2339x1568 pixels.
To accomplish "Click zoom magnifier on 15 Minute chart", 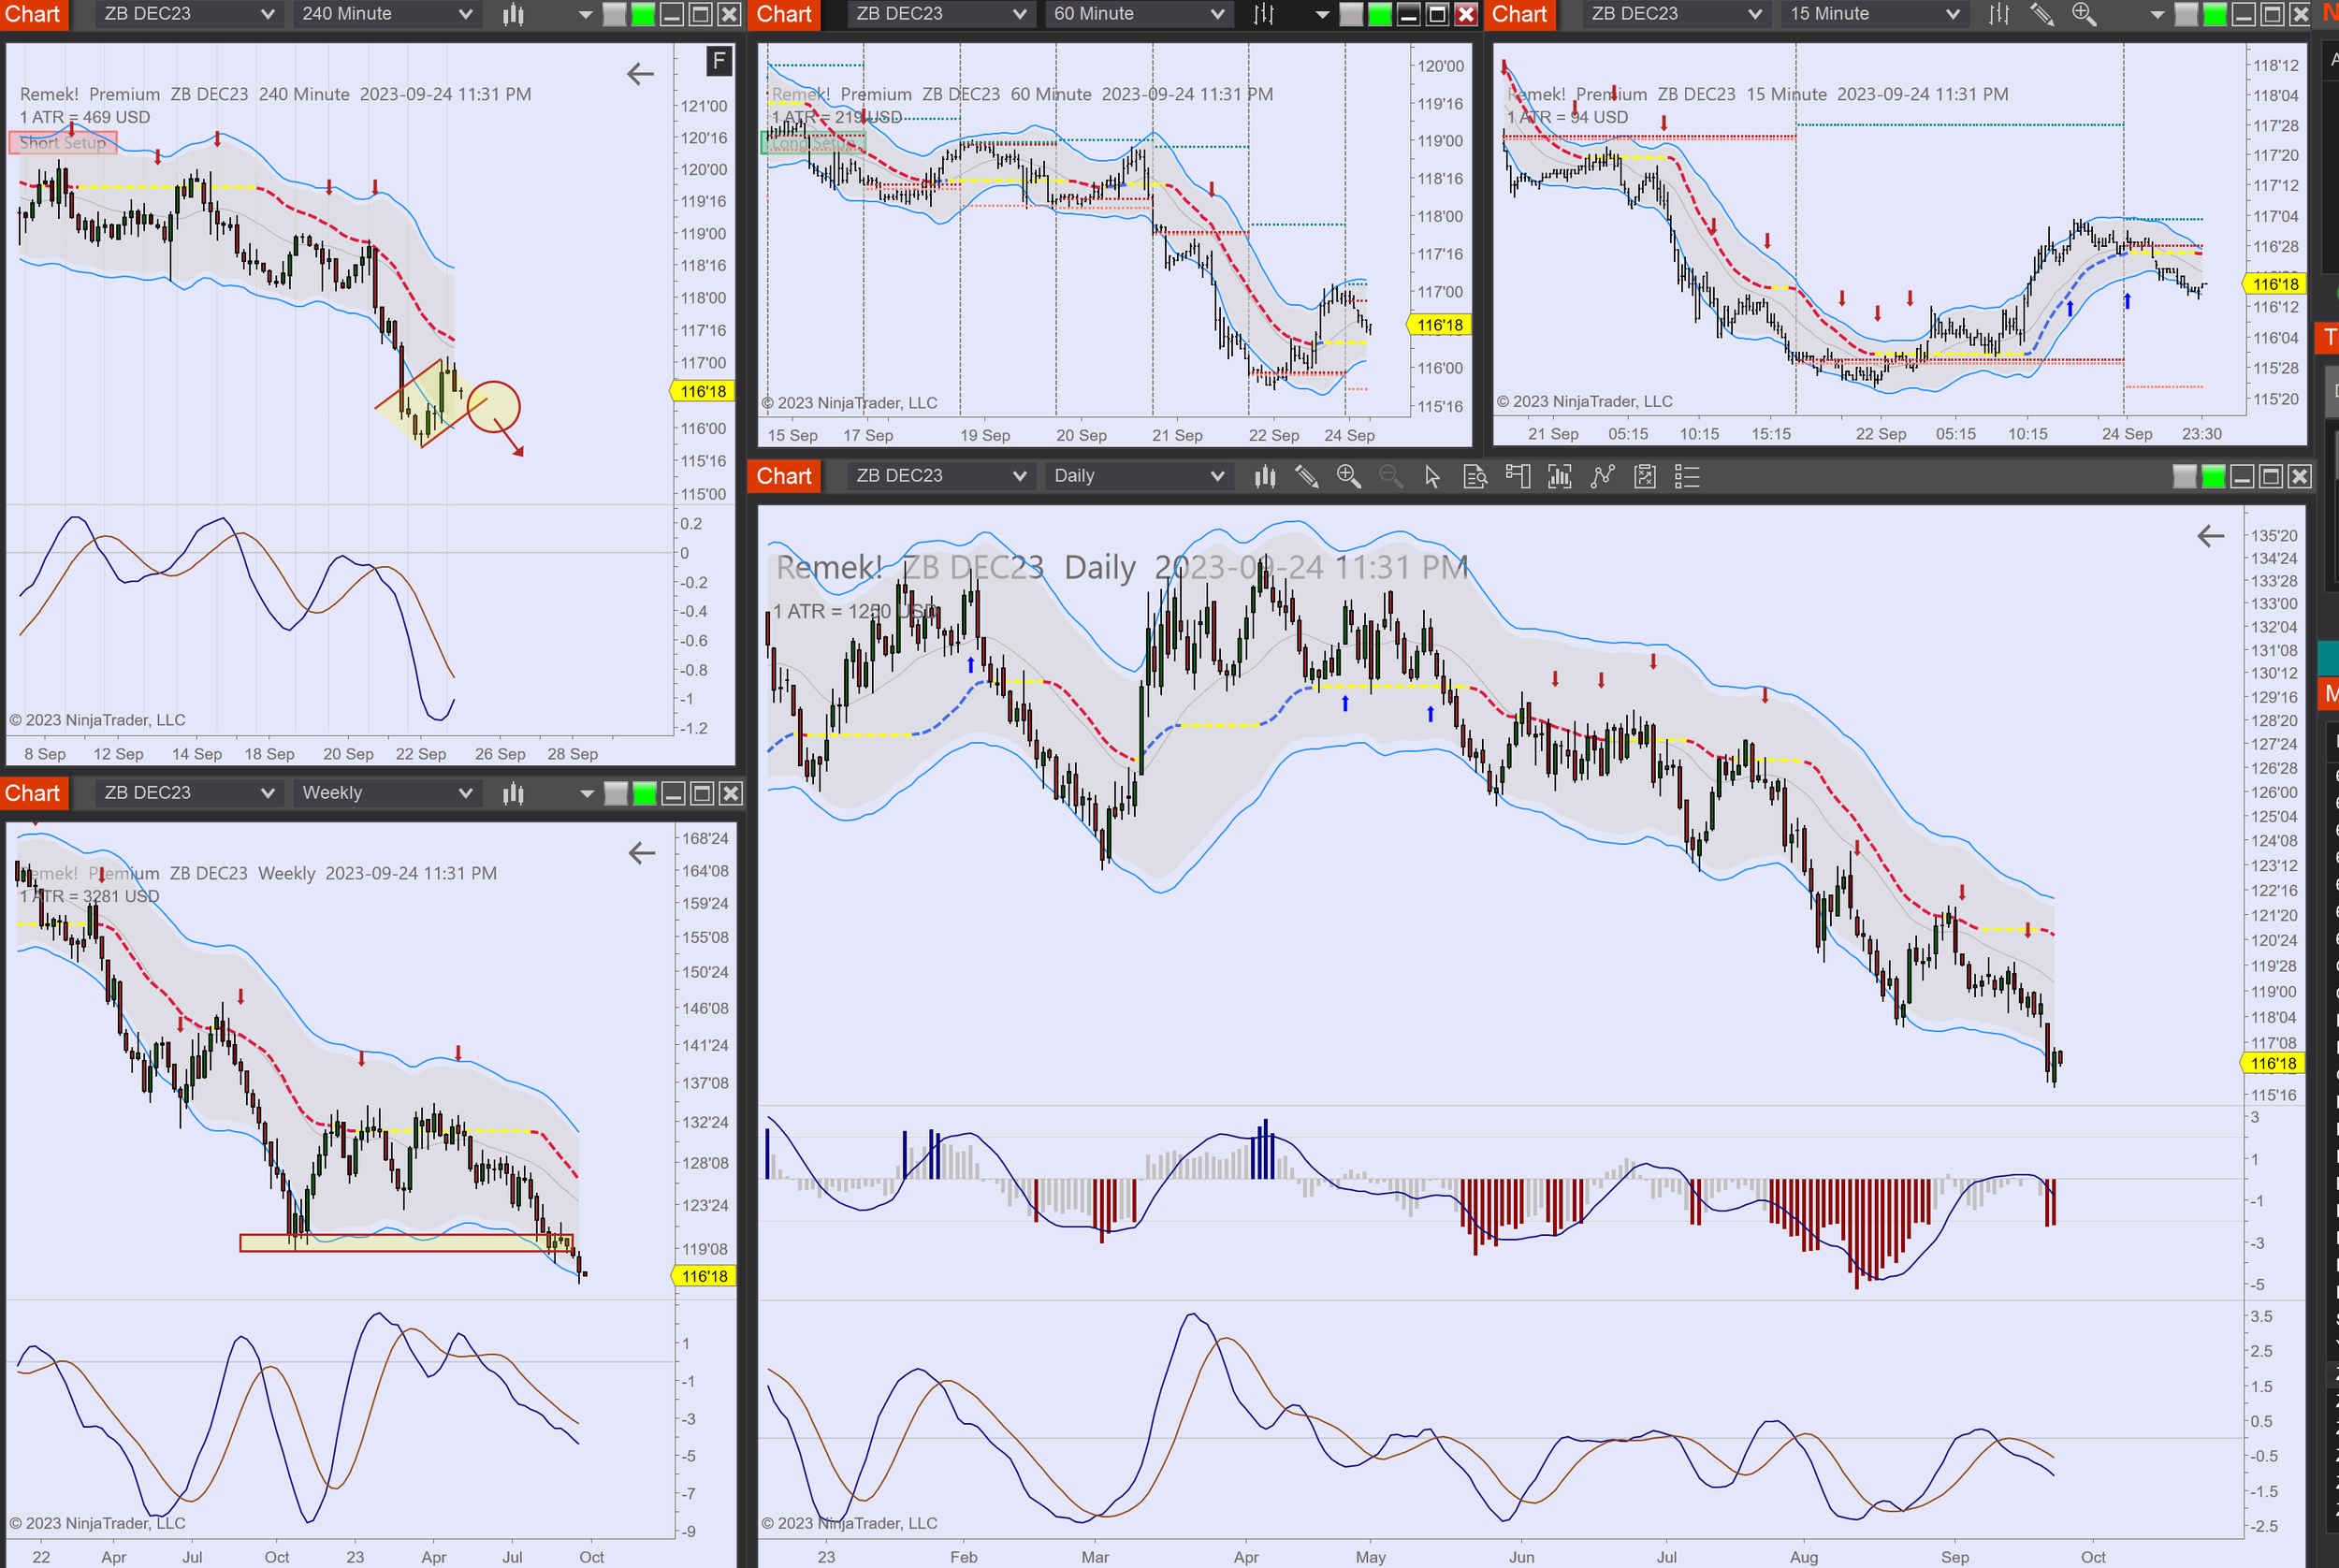I will click(x=2084, y=14).
